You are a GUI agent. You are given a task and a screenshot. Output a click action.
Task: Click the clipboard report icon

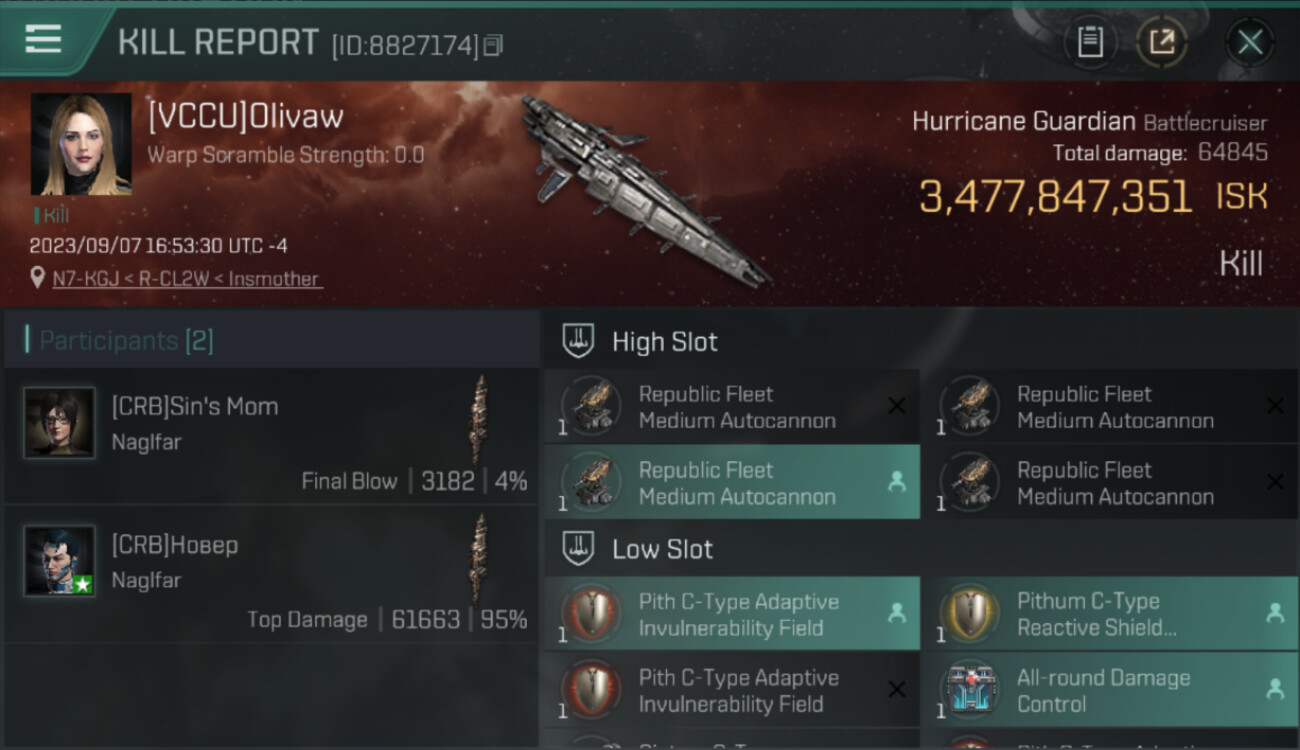1090,42
